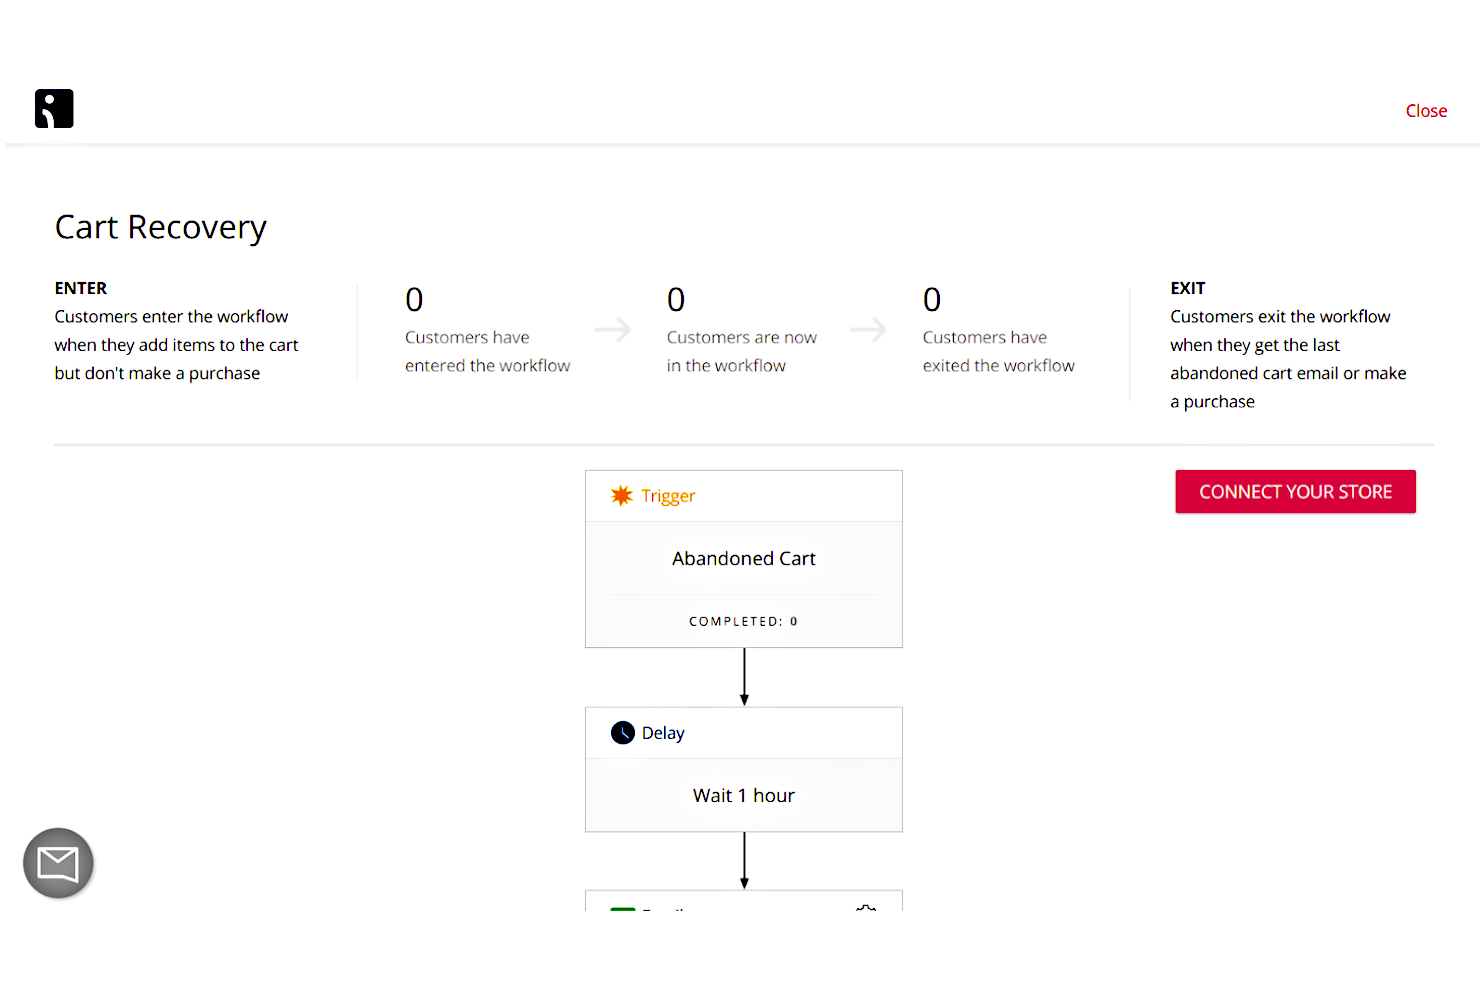Click the CONNECT YOUR STORE button

[x=1295, y=492]
